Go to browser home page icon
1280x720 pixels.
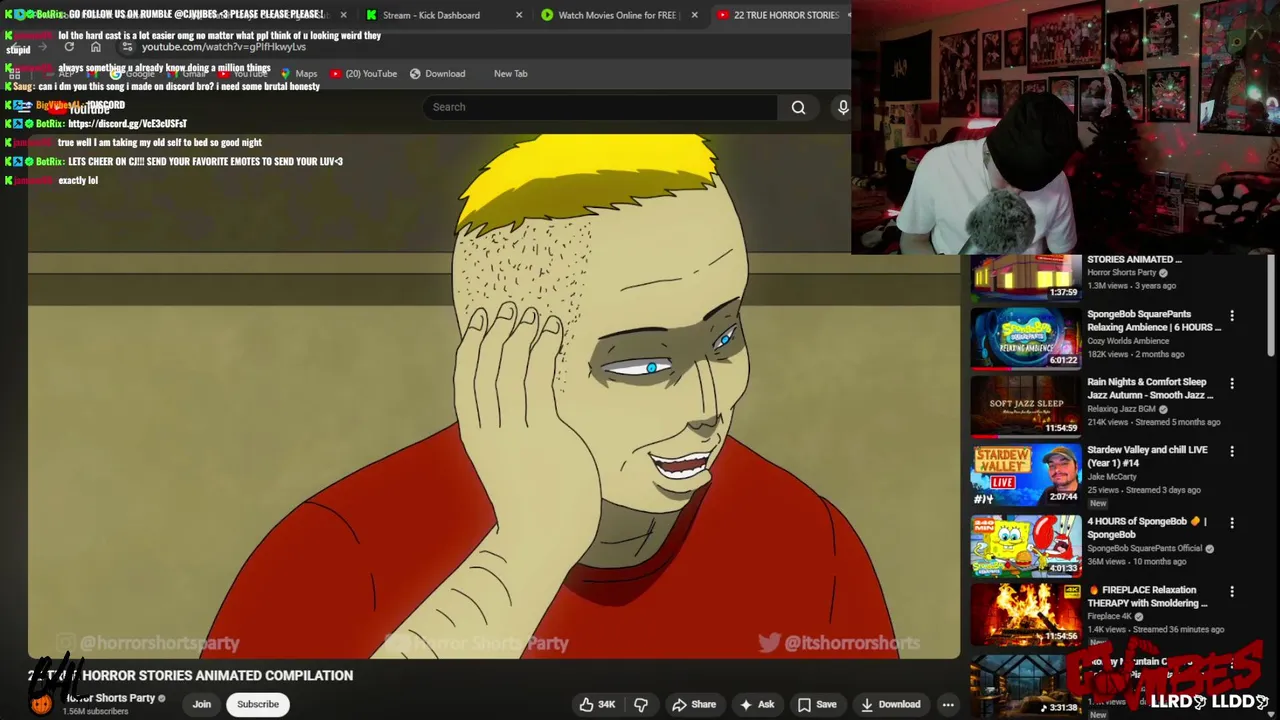tap(96, 47)
